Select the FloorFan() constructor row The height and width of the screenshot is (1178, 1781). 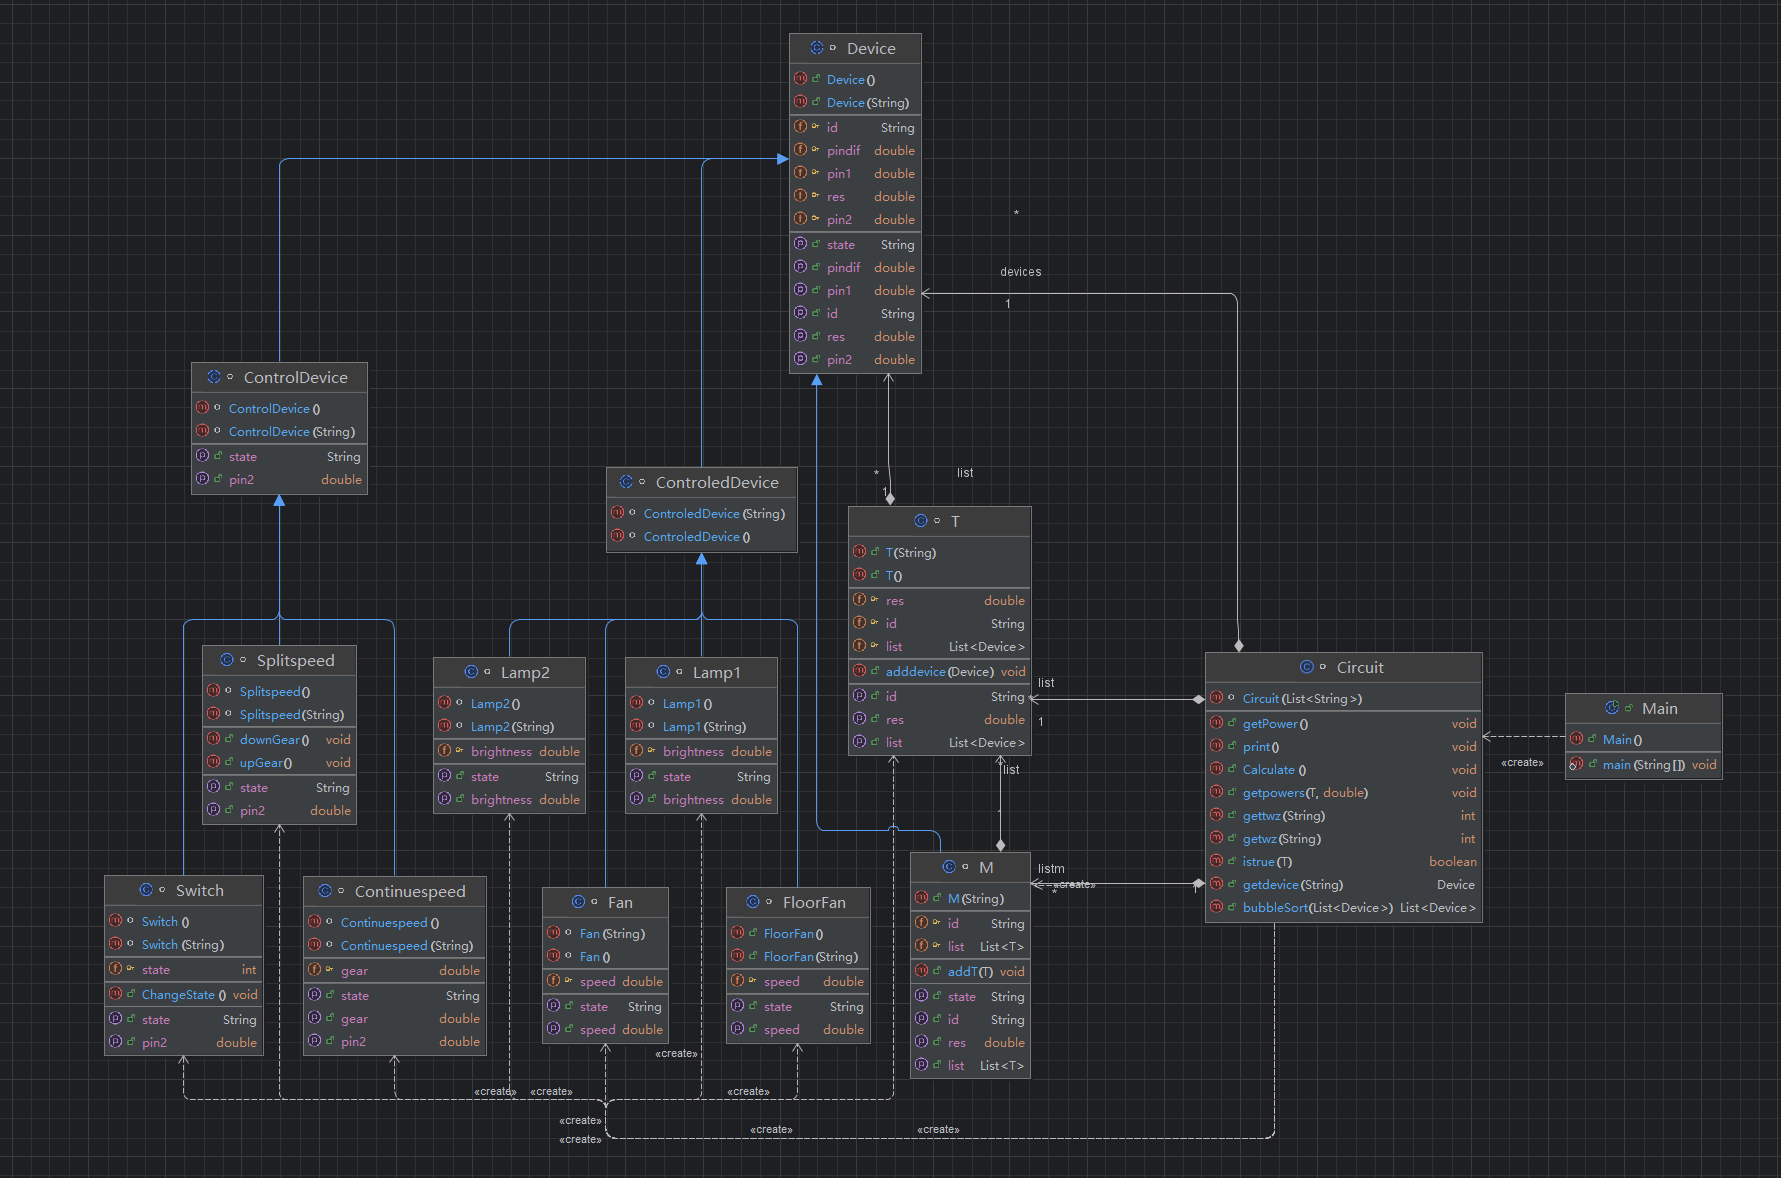[798, 933]
